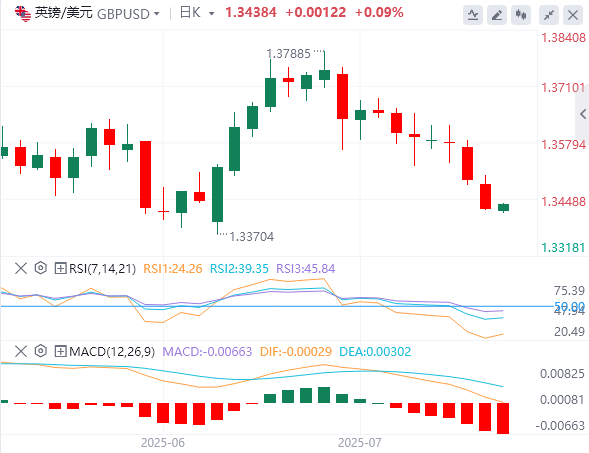Remove the MACD indicator panel

[x=21, y=351]
